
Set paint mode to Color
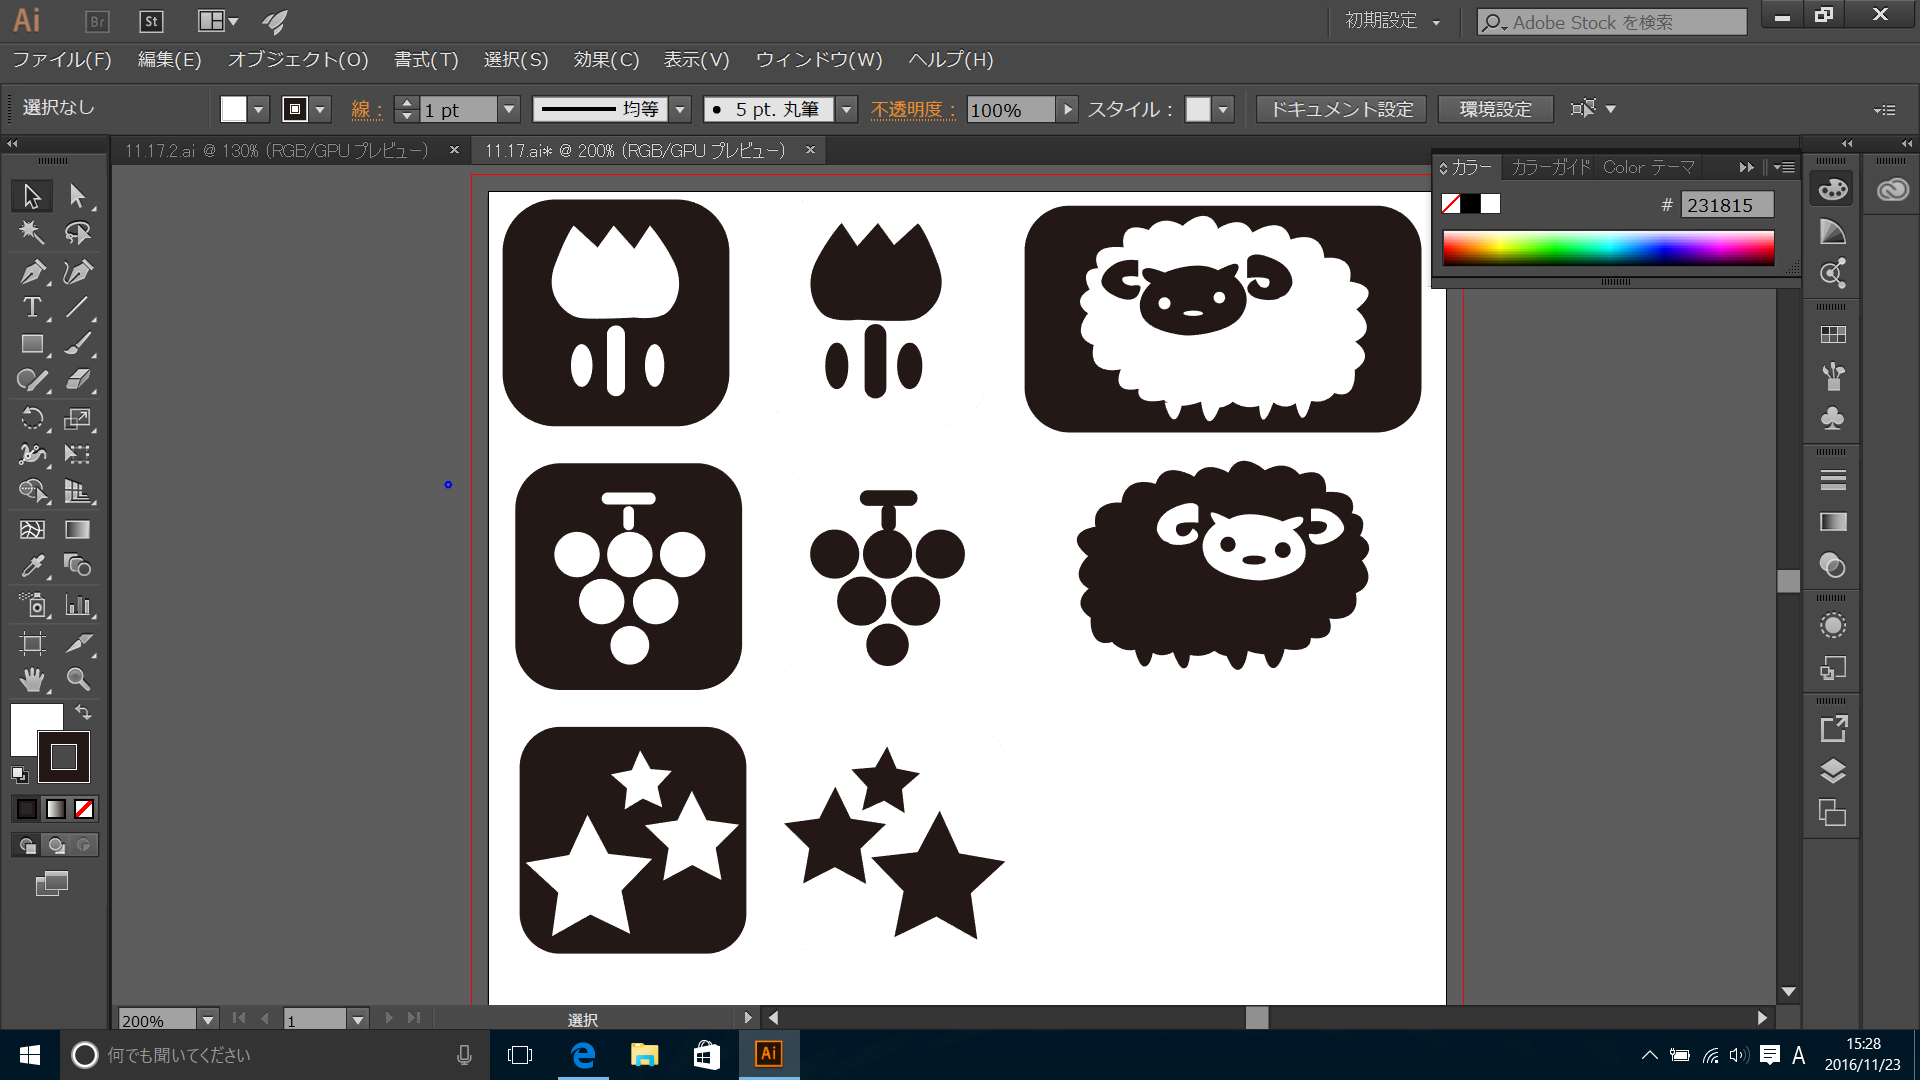(x=27, y=809)
